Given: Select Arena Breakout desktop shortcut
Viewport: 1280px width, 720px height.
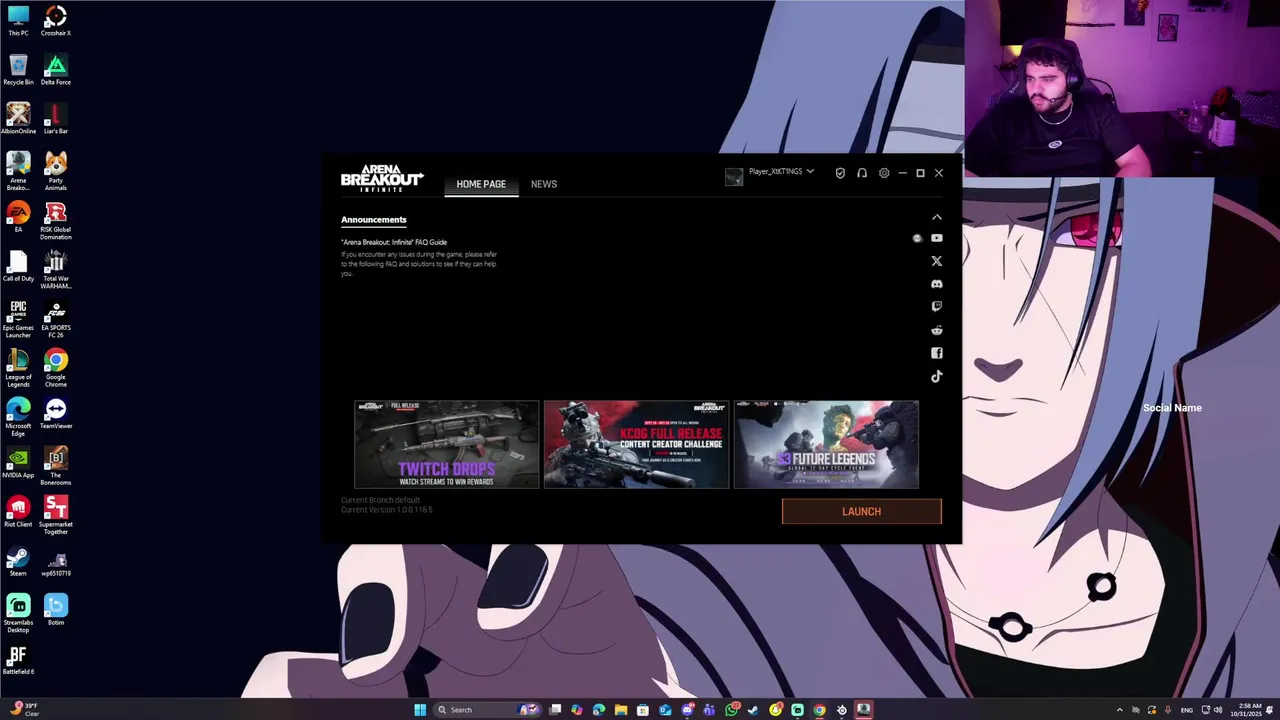Looking at the screenshot, I should 18,171.
